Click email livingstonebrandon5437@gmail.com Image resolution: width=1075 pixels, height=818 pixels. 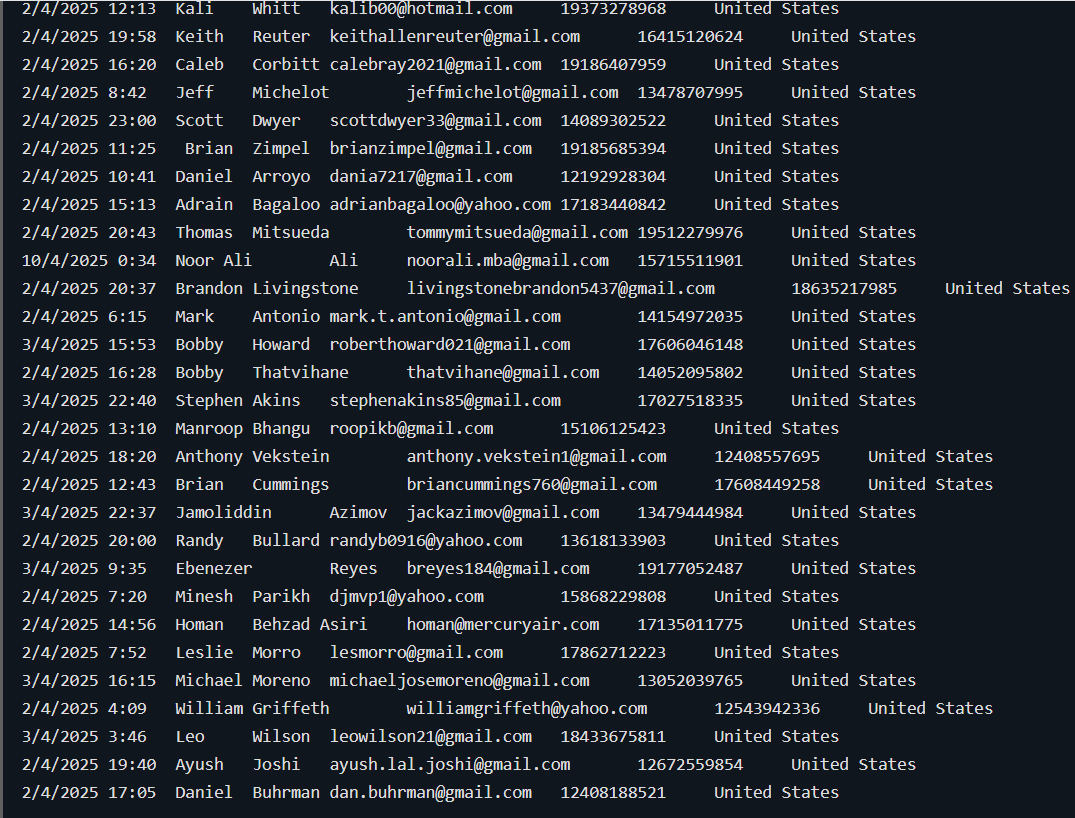561,289
